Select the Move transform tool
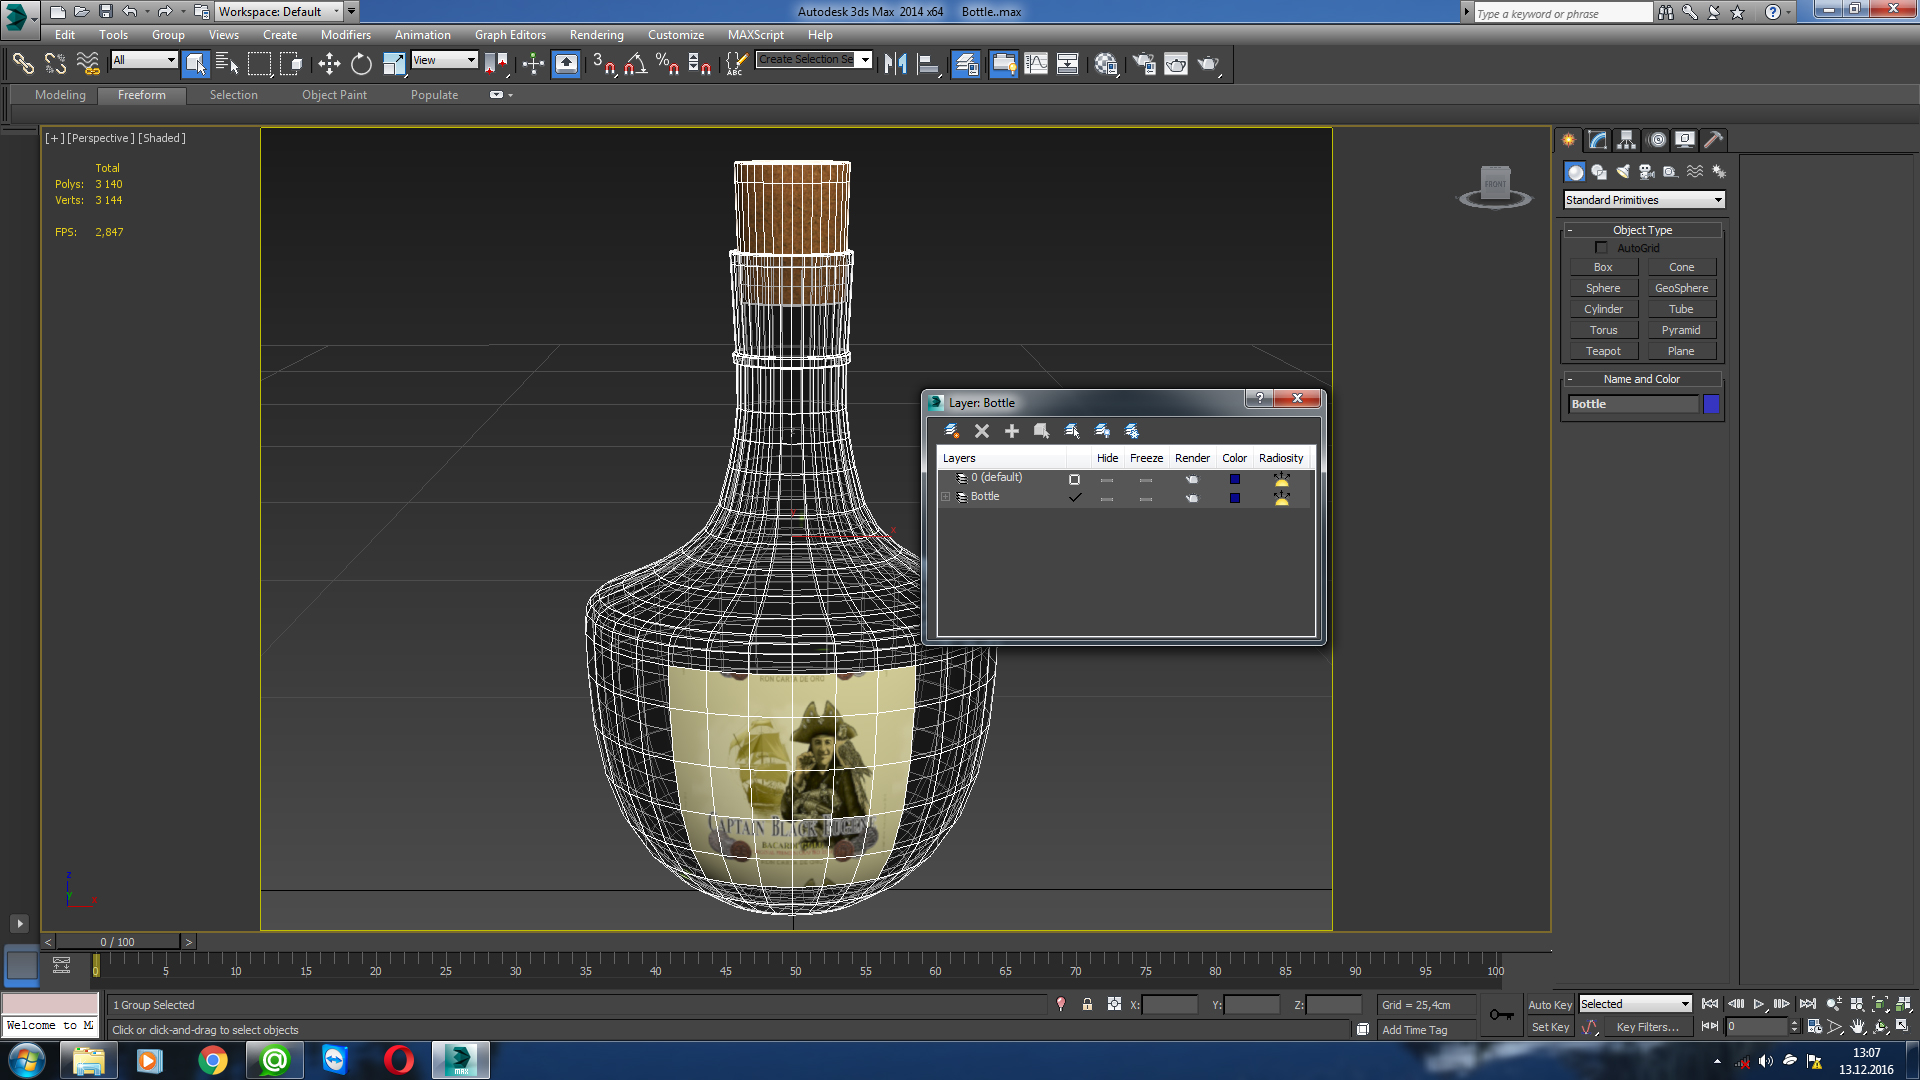 [329, 65]
